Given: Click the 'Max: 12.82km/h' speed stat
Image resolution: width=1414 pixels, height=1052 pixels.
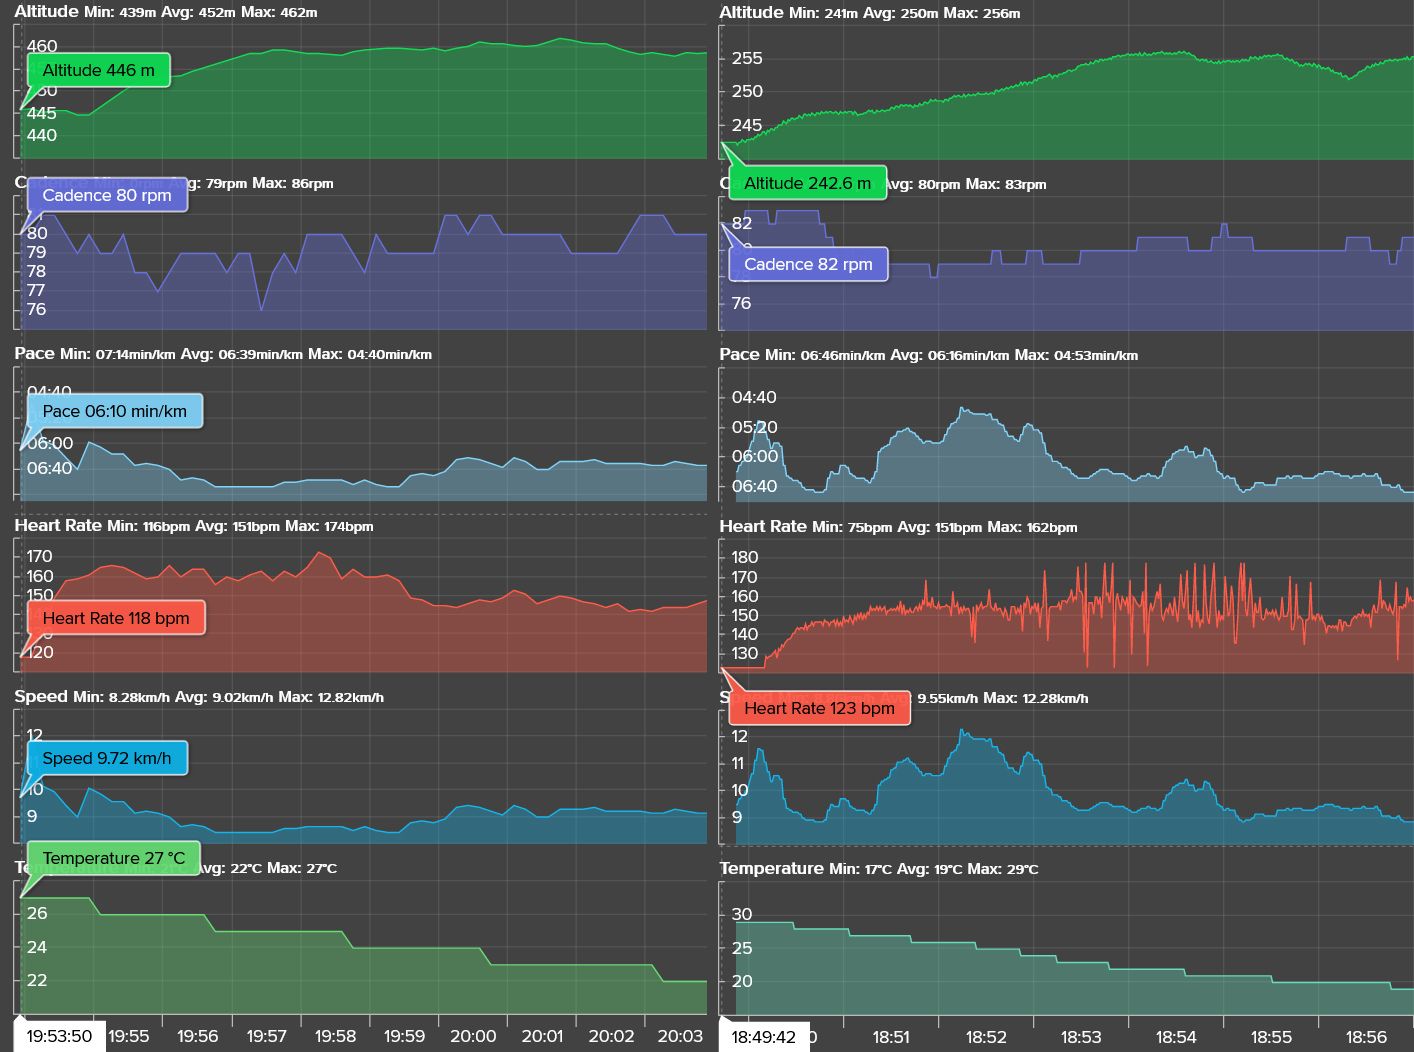Looking at the screenshot, I should (x=331, y=697).
